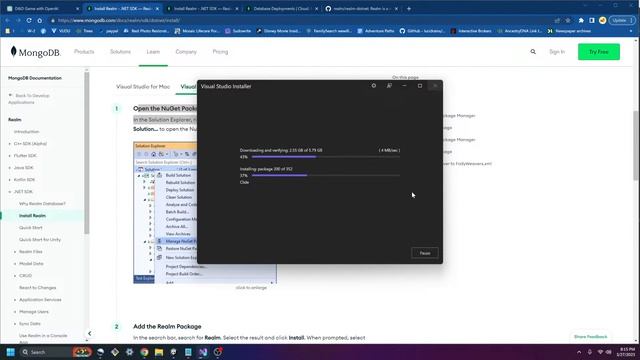Image resolution: width=640 pixels, height=360 pixels.
Task: Open the Chrome extensions puzzle icon
Action: (581, 20)
